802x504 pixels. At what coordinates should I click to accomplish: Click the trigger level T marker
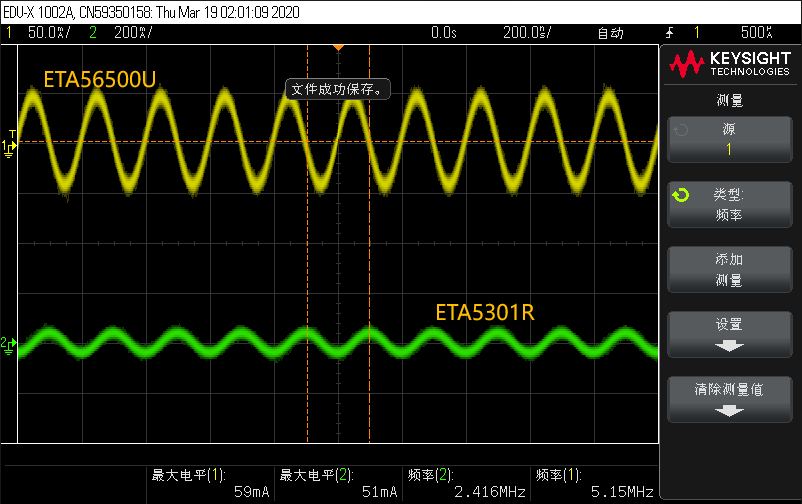[x=11, y=134]
